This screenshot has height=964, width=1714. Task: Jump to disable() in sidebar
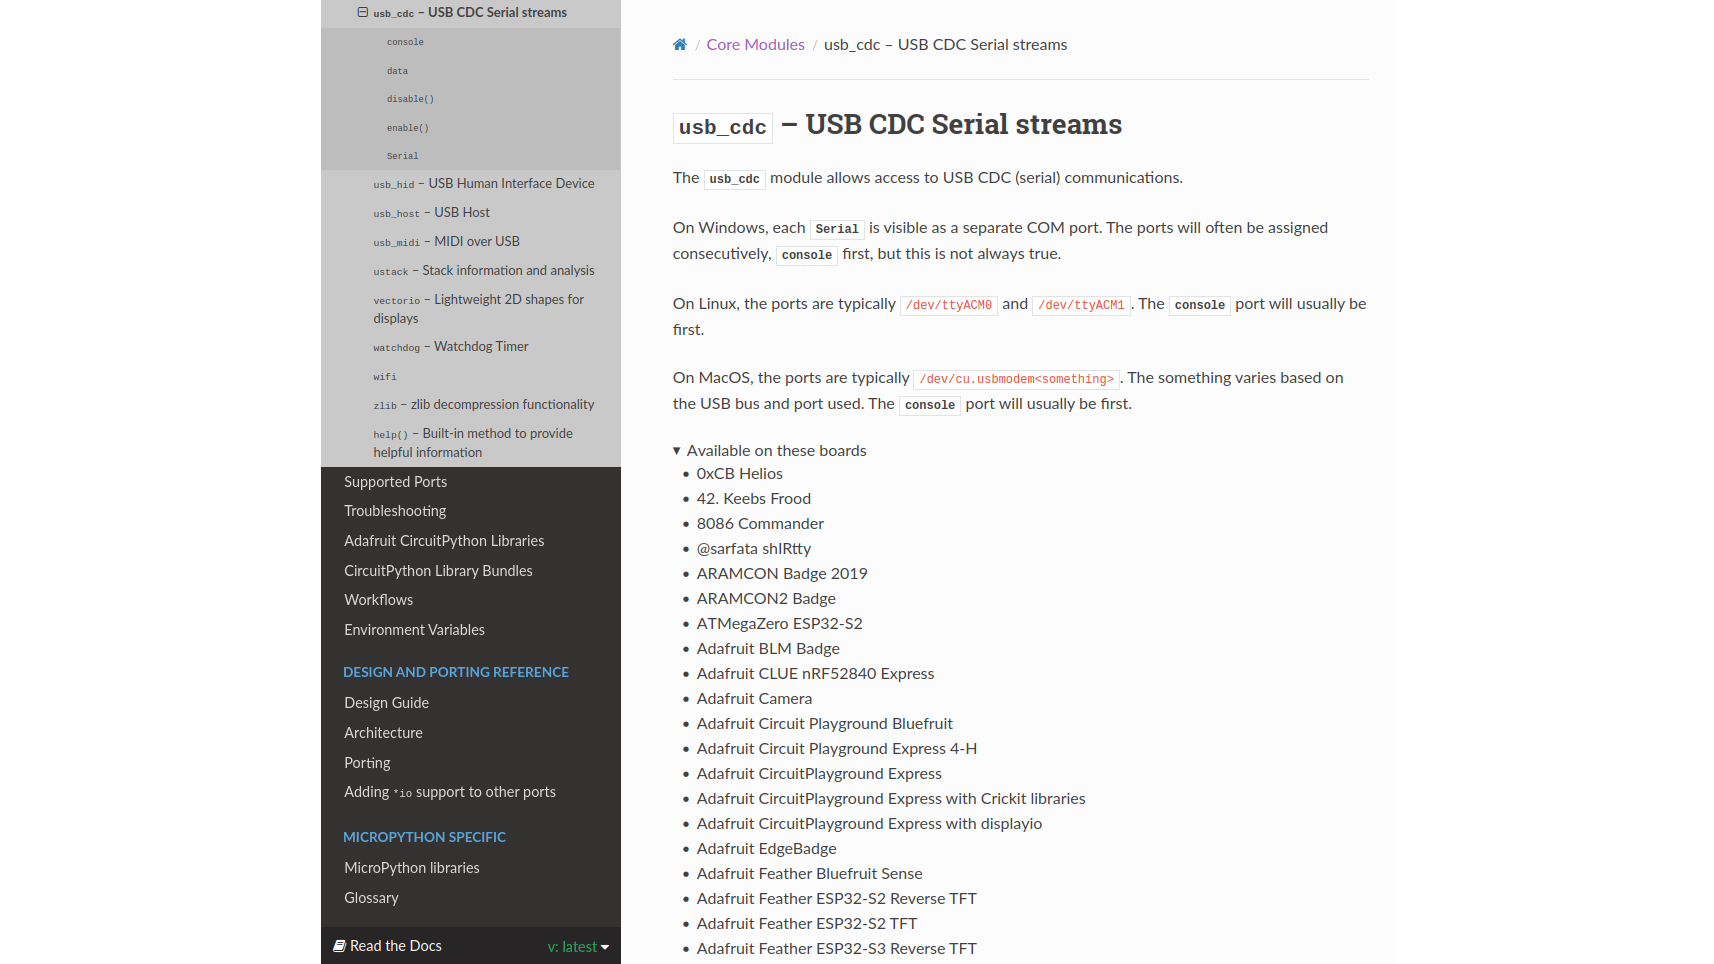(x=410, y=99)
